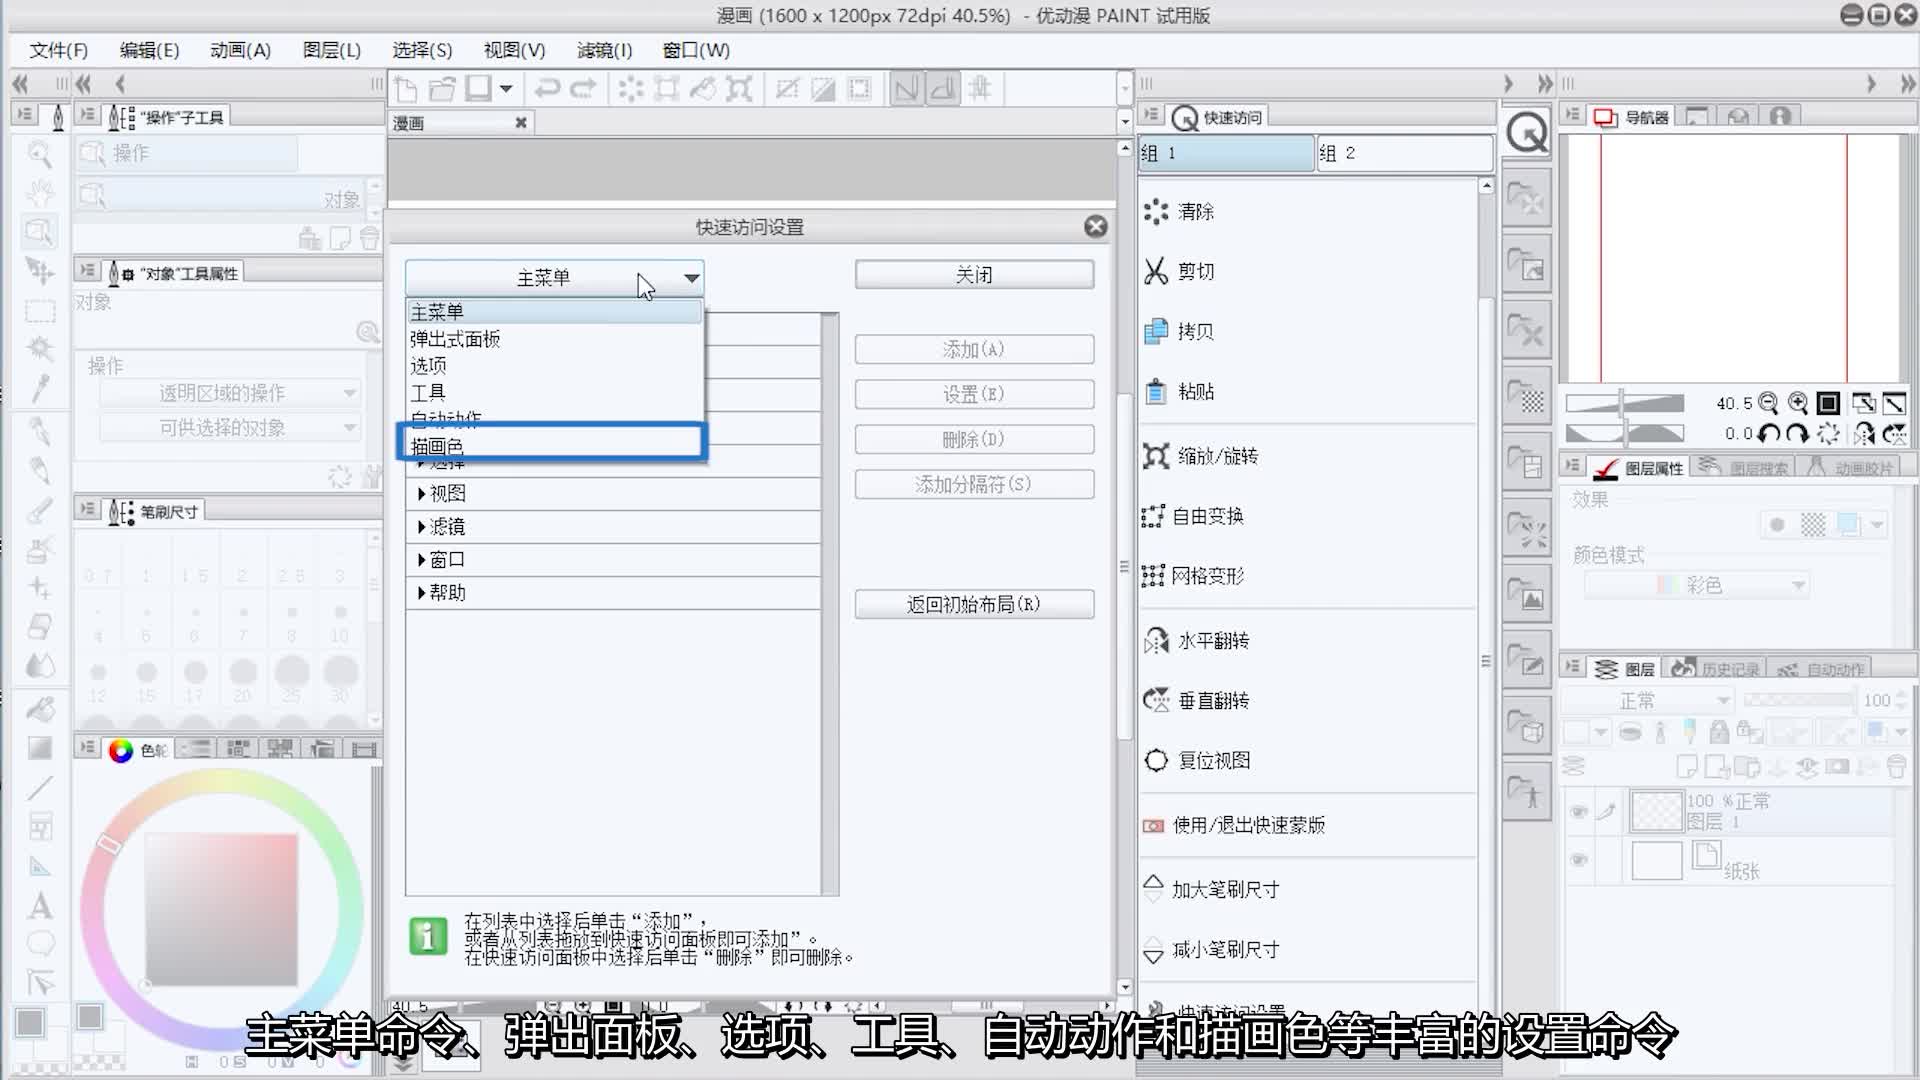Click the 缩放/旋转 transform icon
The width and height of the screenshot is (1920, 1080).
pyautogui.click(x=1156, y=456)
